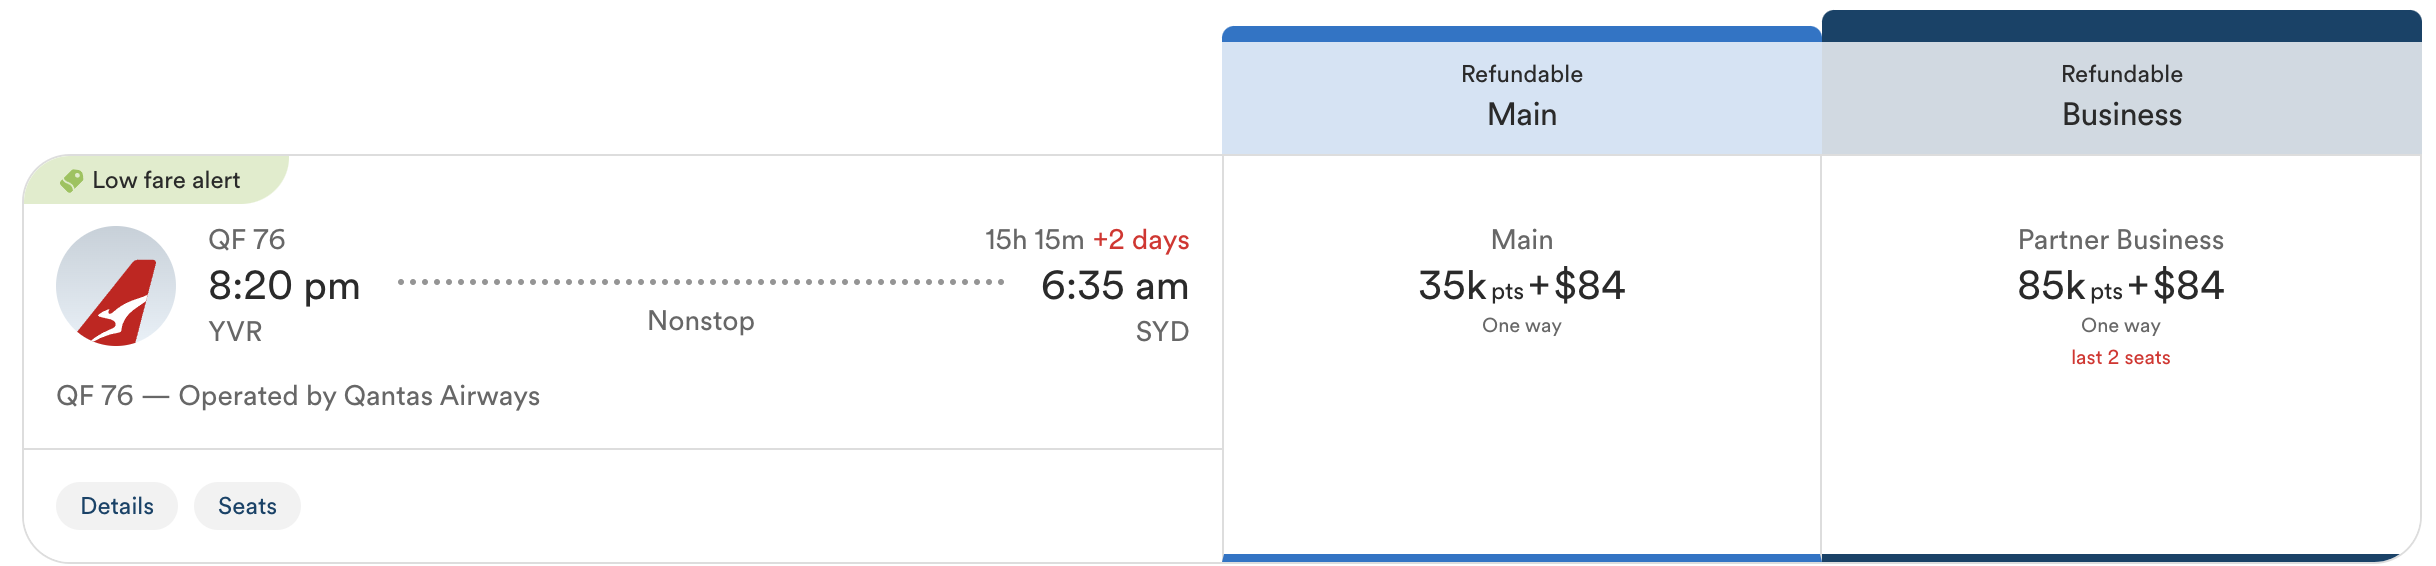
Task: Click the dotted flight route line
Action: click(700, 283)
